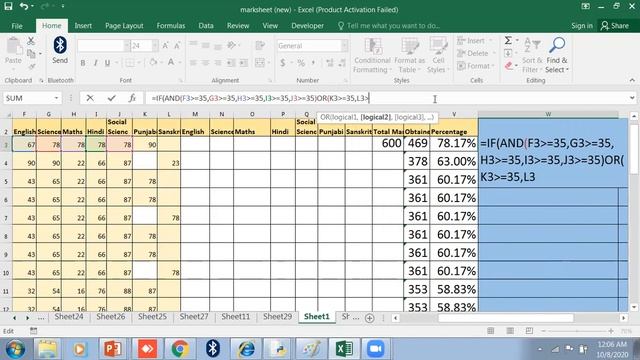The width and height of the screenshot is (640, 360).
Task: Switch to the Data tab
Action: coord(206,26)
